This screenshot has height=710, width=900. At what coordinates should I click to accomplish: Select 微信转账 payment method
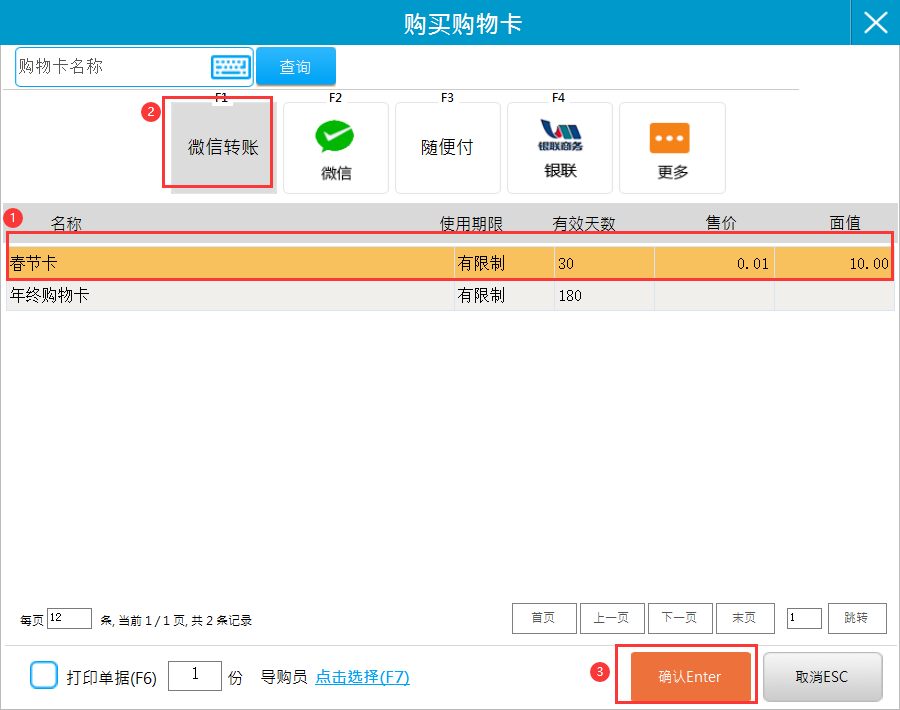[222, 147]
